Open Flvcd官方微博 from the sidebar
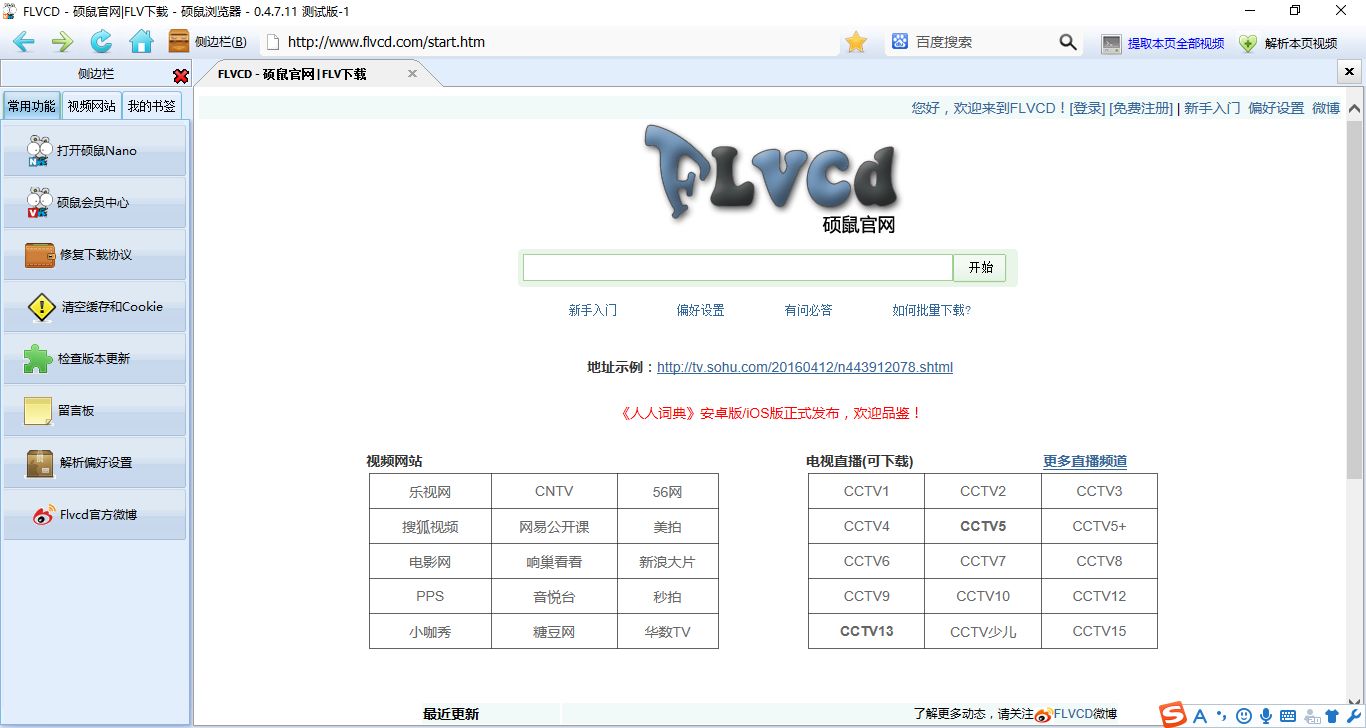The image size is (1366, 728). [x=95, y=514]
